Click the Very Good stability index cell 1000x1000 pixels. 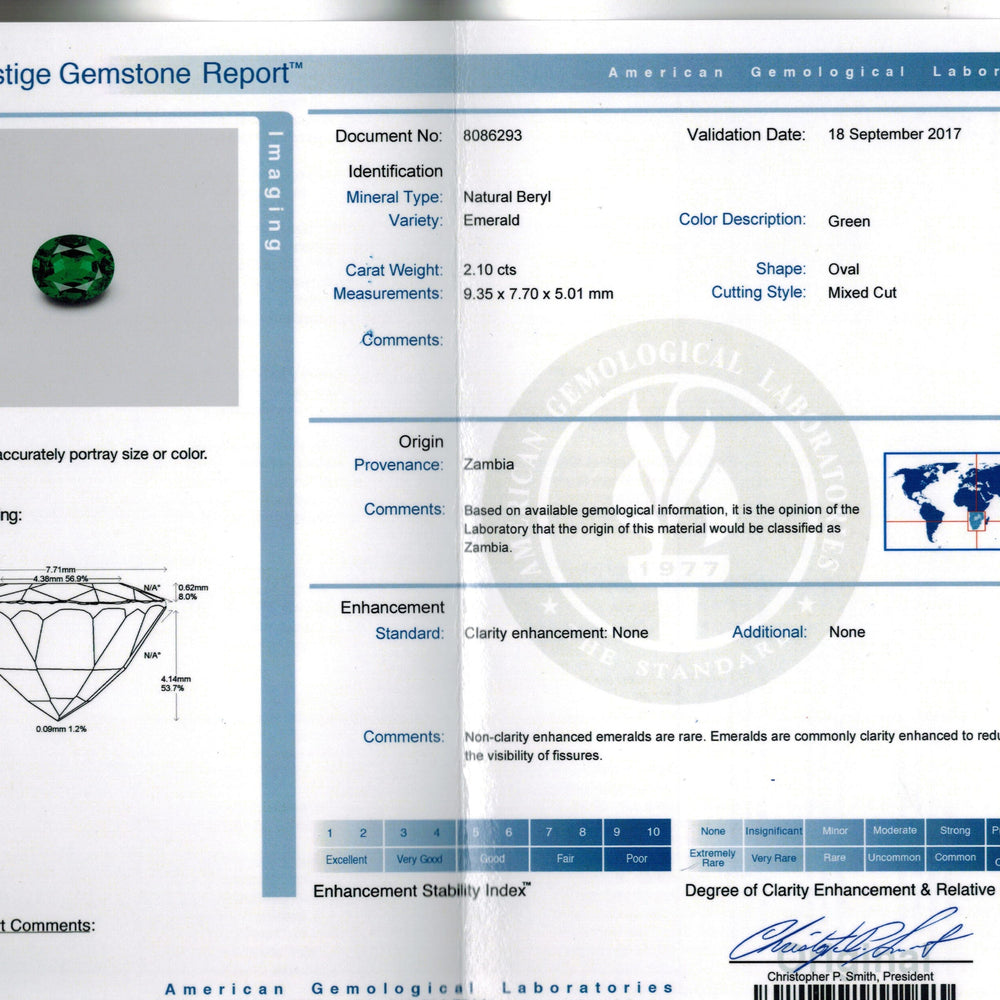(419, 859)
